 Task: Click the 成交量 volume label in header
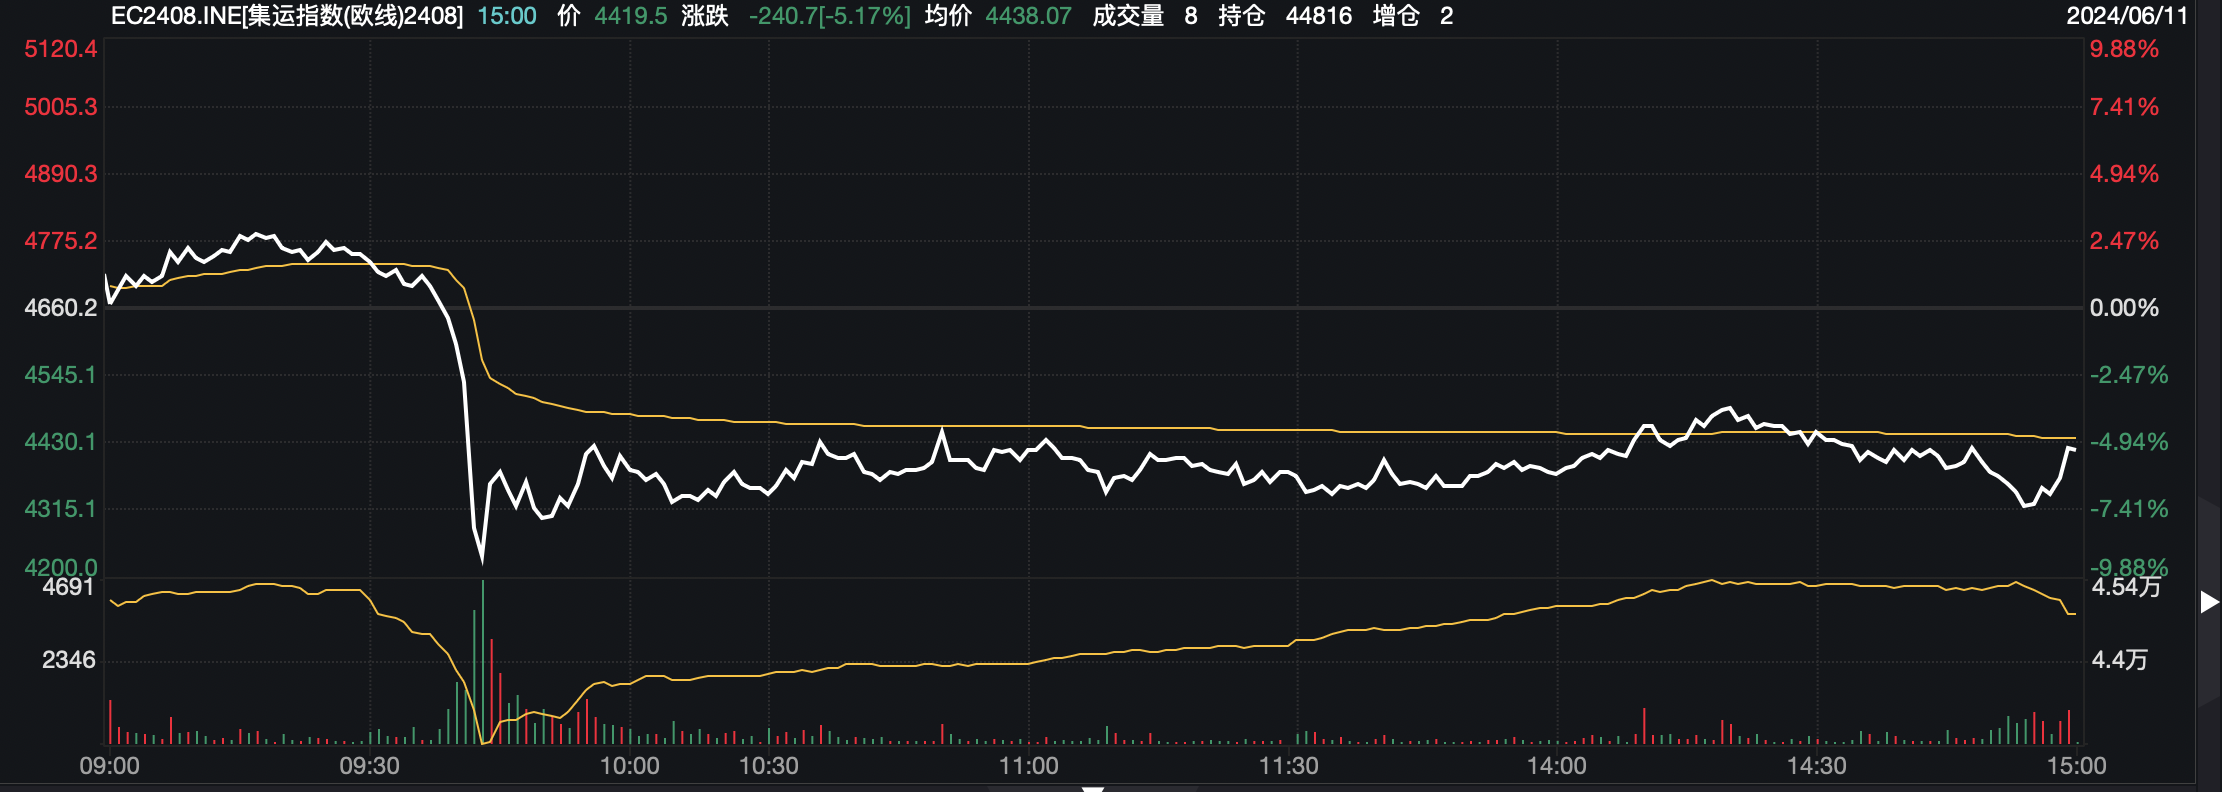(1128, 16)
